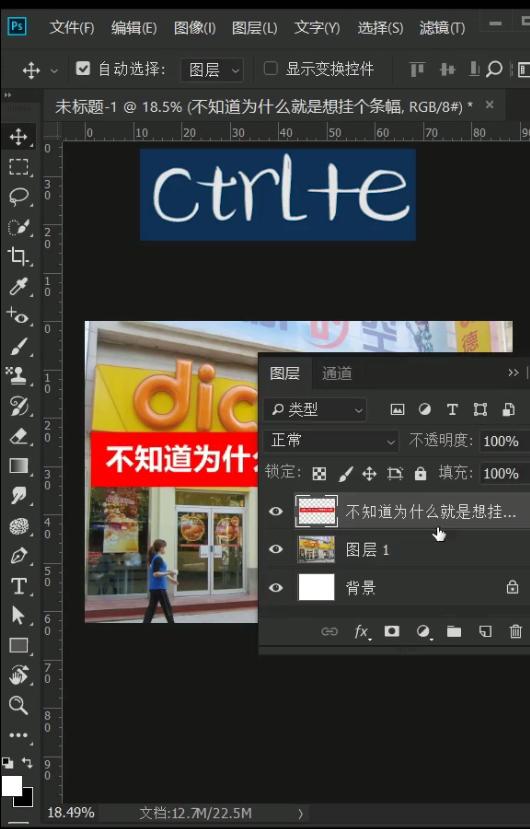Select the Lasso tool

click(19, 197)
